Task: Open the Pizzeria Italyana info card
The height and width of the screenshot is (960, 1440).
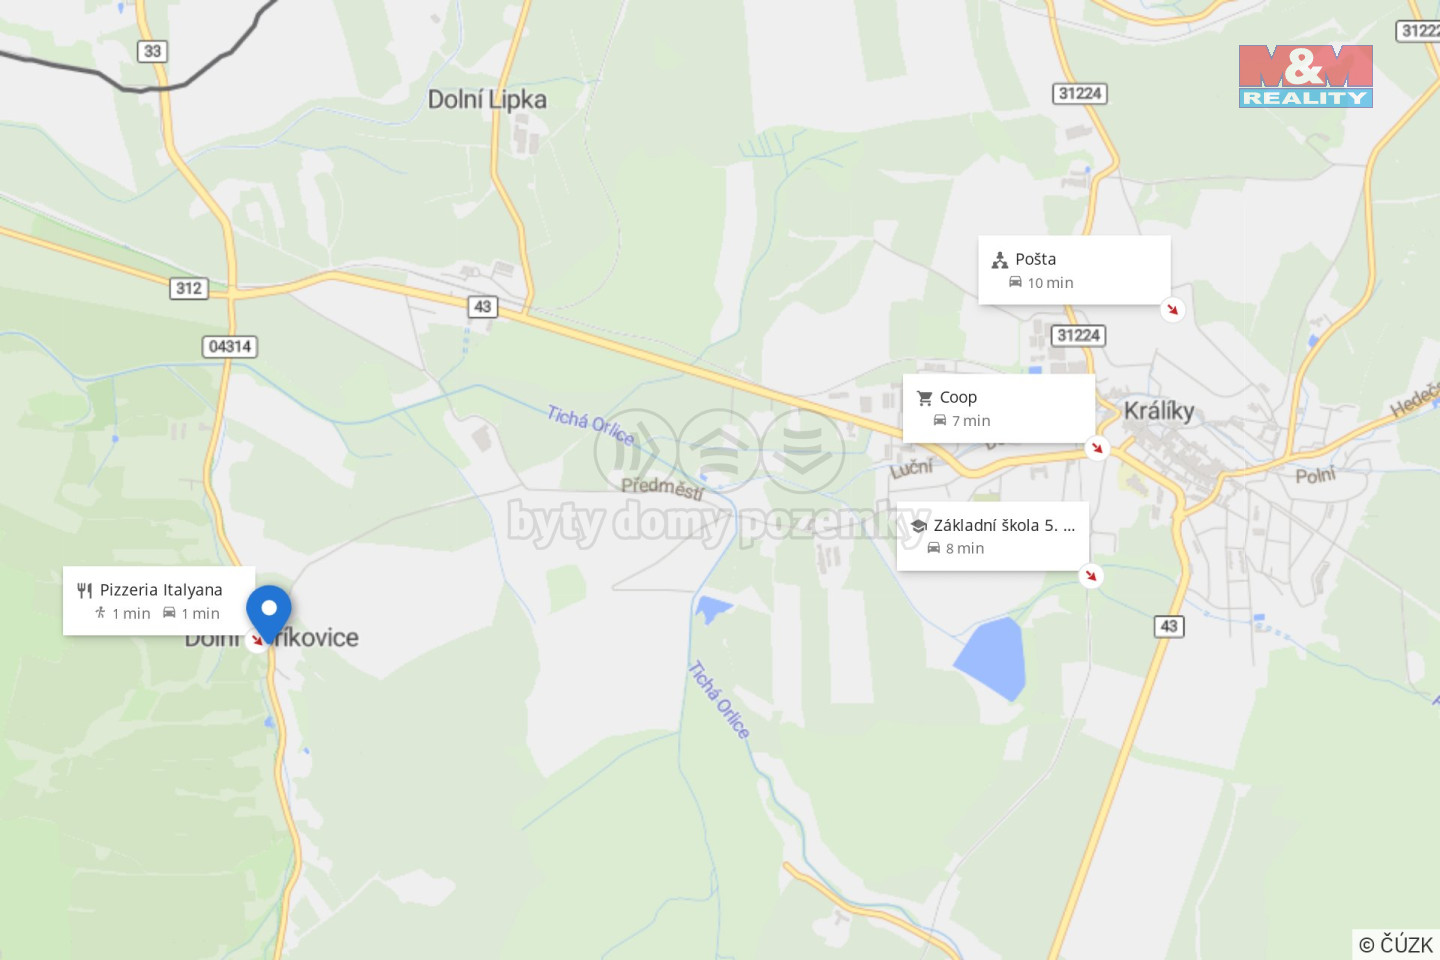Action: 159,600
